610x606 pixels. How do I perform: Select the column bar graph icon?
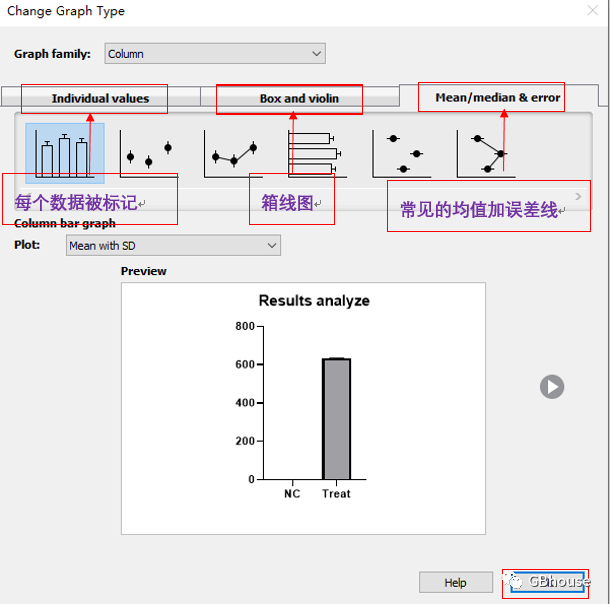[64, 152]
